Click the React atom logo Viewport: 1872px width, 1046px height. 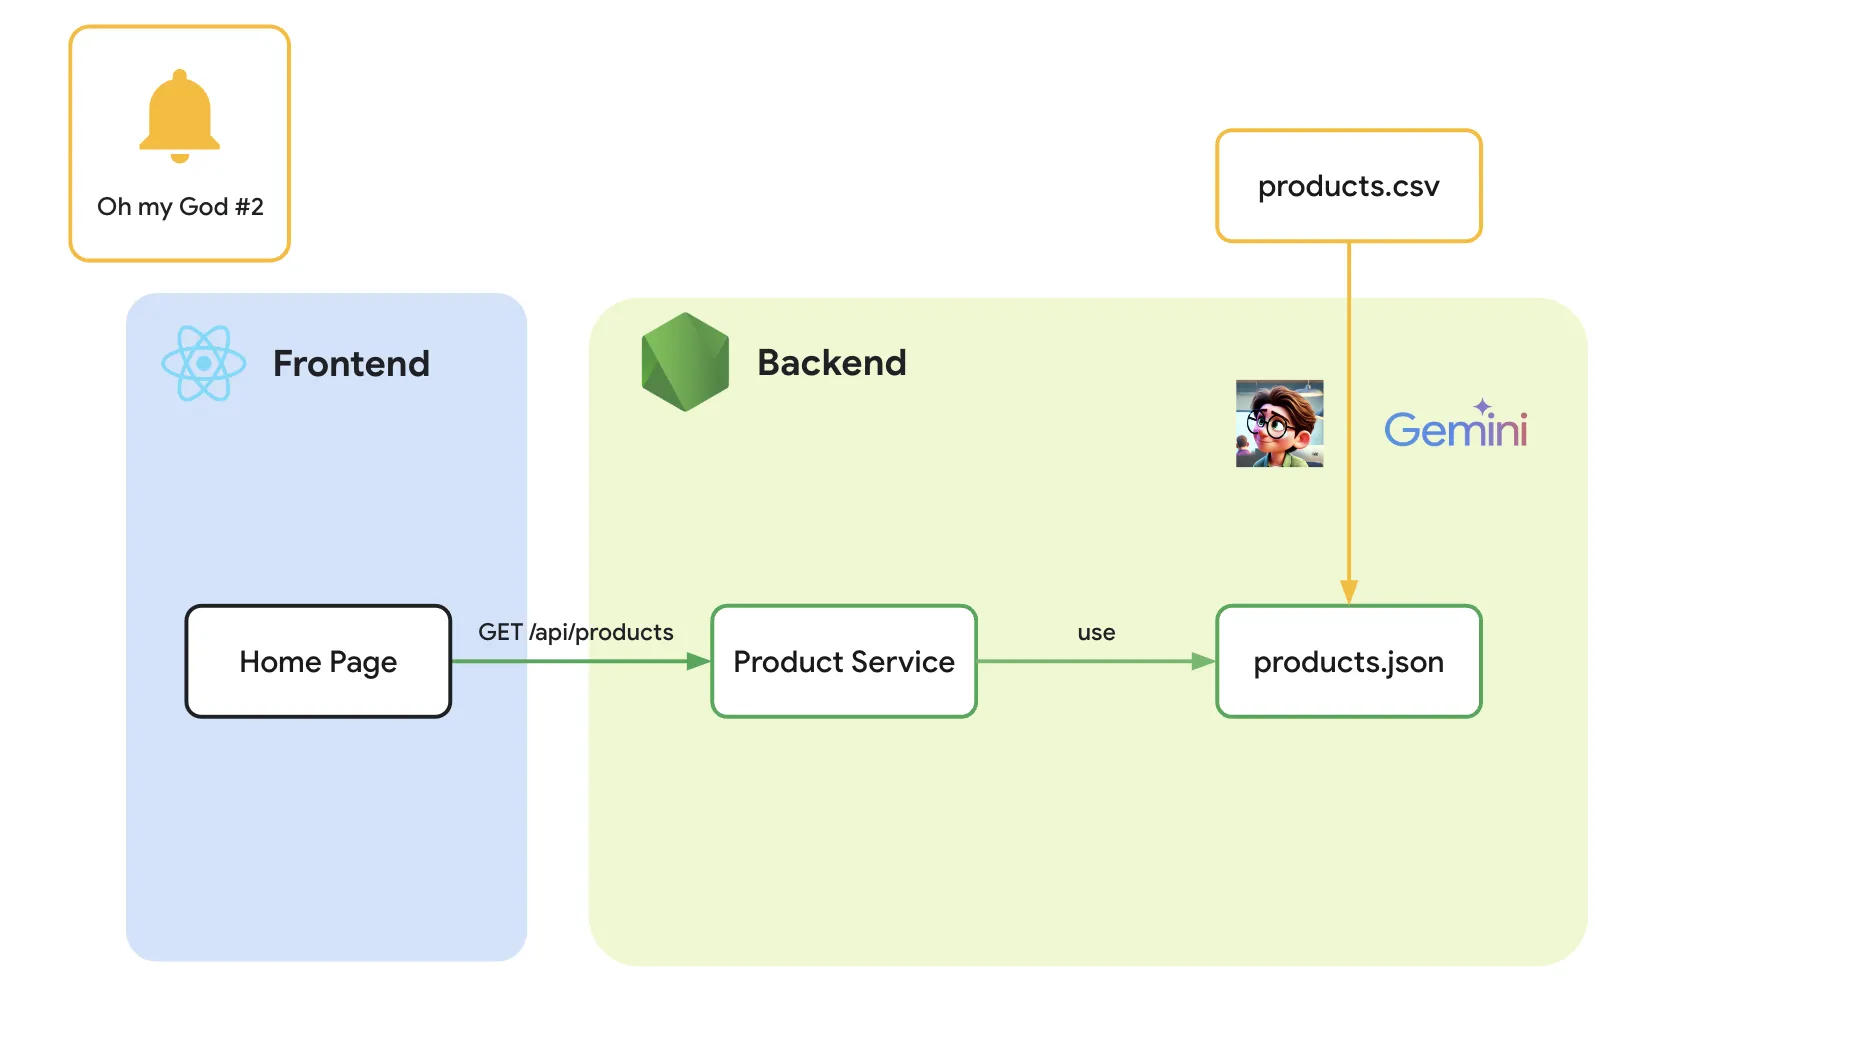pos(204,363)
